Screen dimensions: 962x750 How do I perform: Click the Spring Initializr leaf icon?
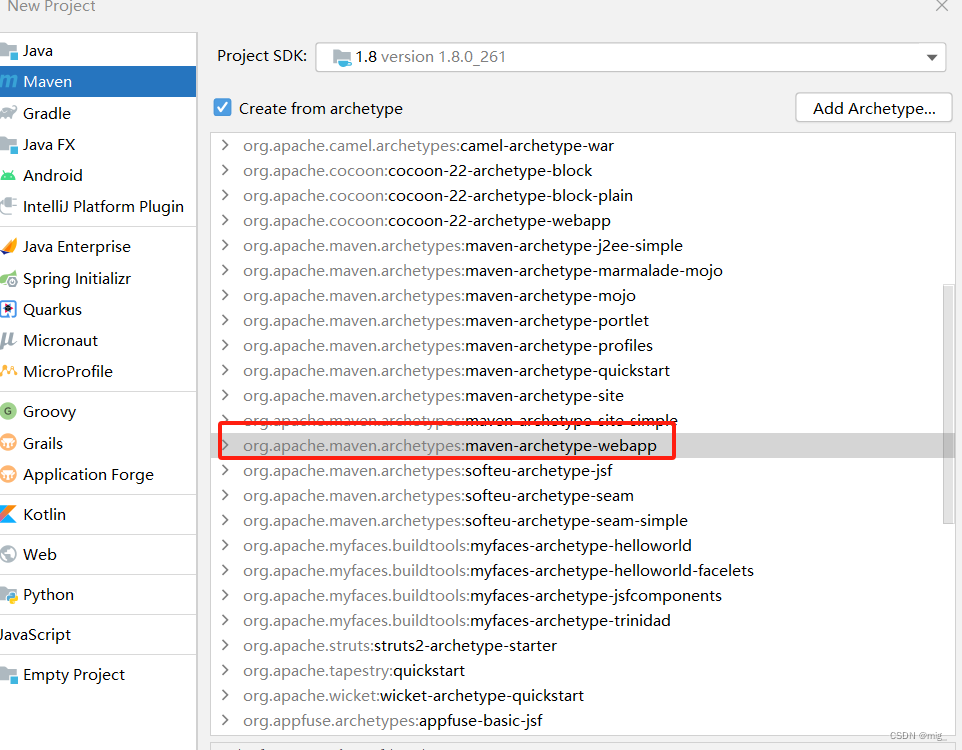9,279
